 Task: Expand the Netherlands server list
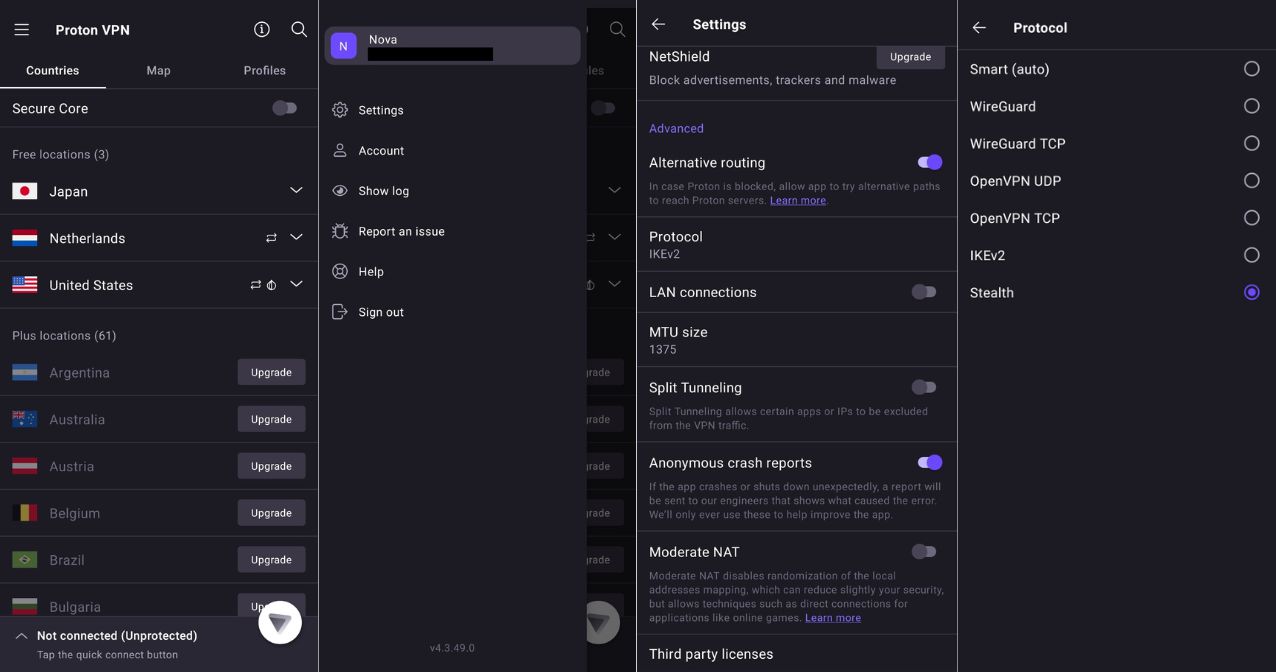click(296, 237)
